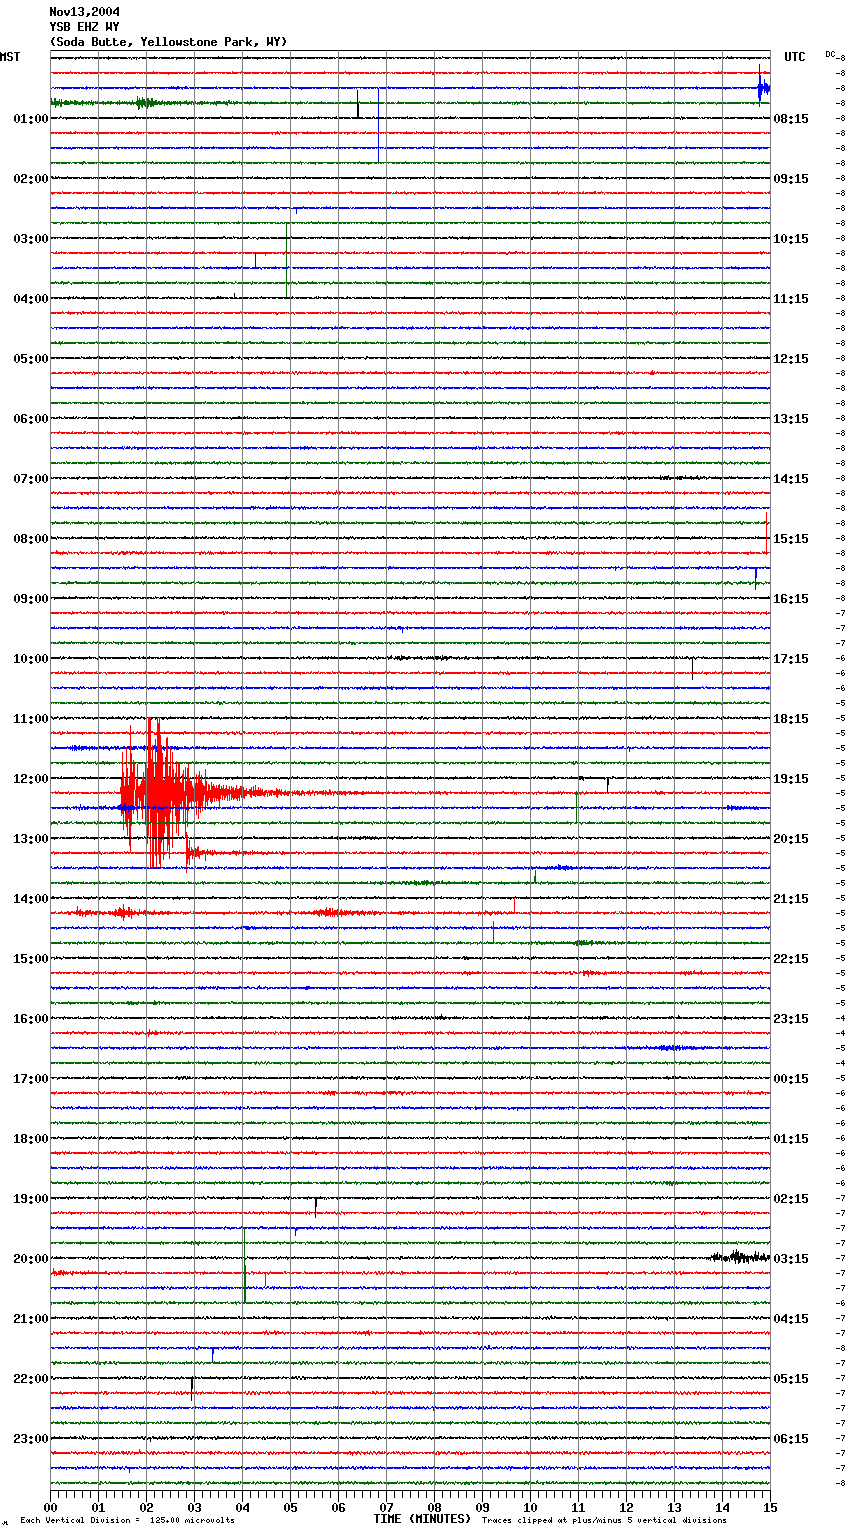850x1534 pixels.
Task: Click the 12:15 UTC time label
Action: coord(791,359)
